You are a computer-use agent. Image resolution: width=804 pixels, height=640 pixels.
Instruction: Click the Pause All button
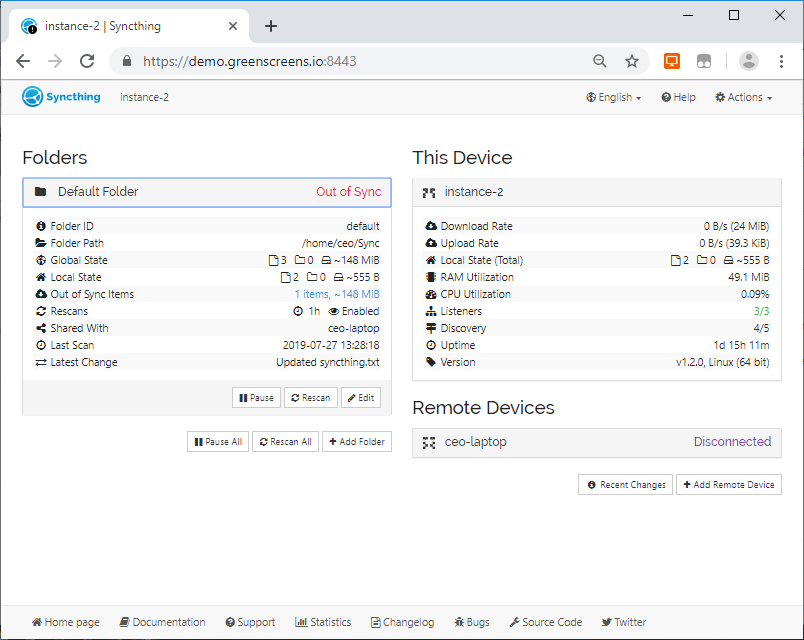[218, 442]
